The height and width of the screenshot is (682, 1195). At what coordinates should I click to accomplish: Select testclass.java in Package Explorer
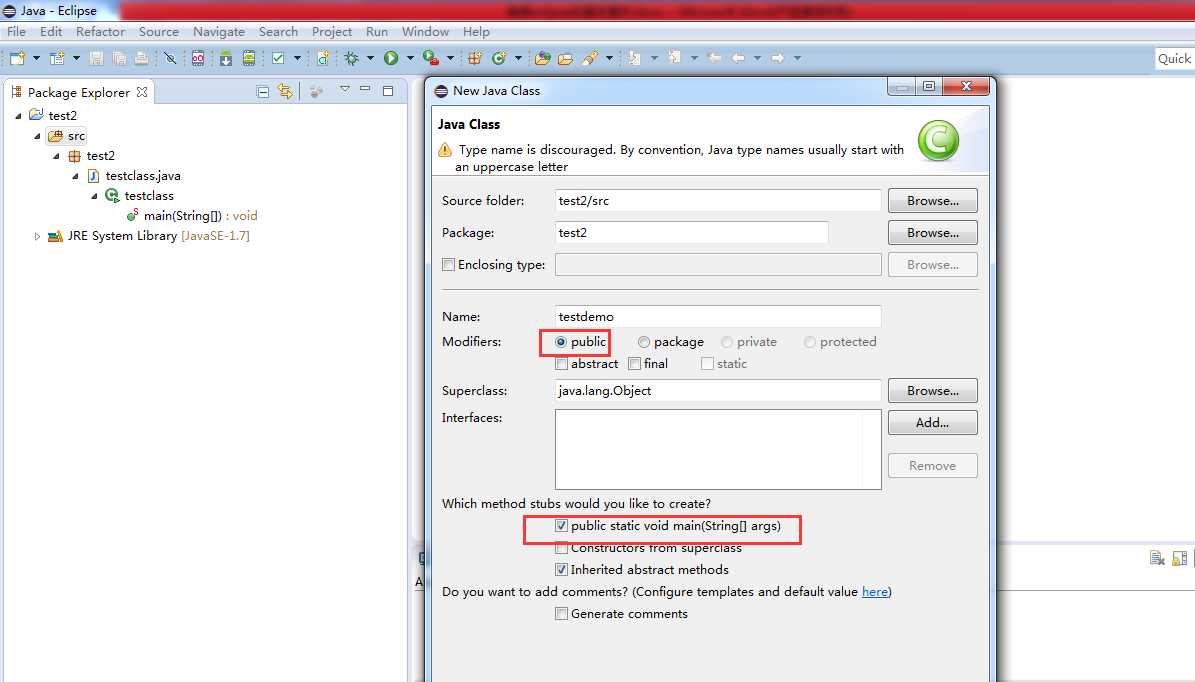point(143,175)
